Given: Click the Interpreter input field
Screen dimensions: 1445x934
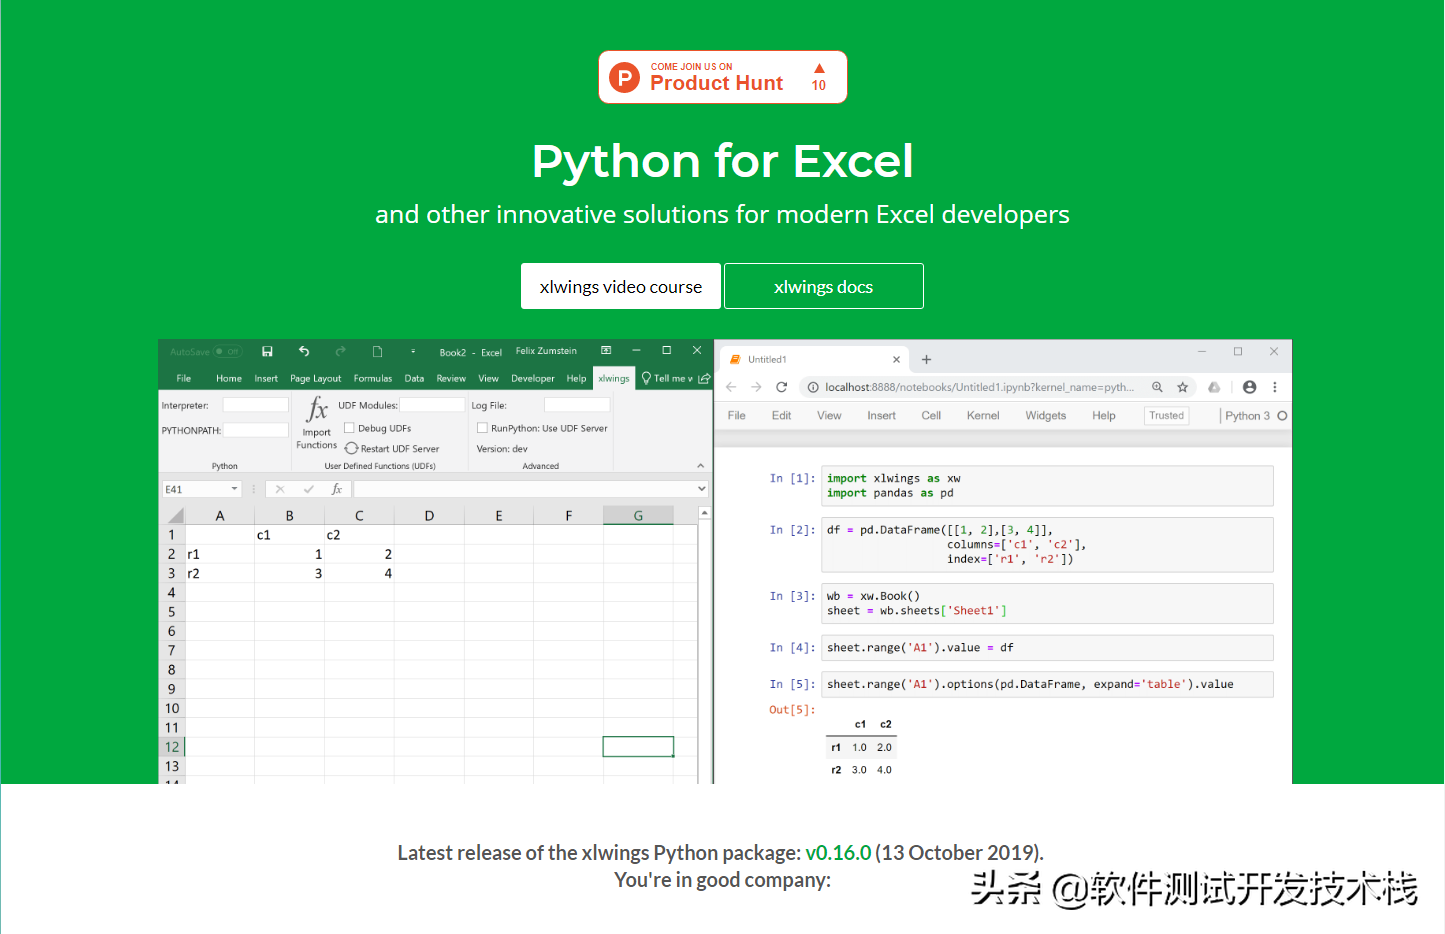Looking at the screenshot, I should pos(256,405).
